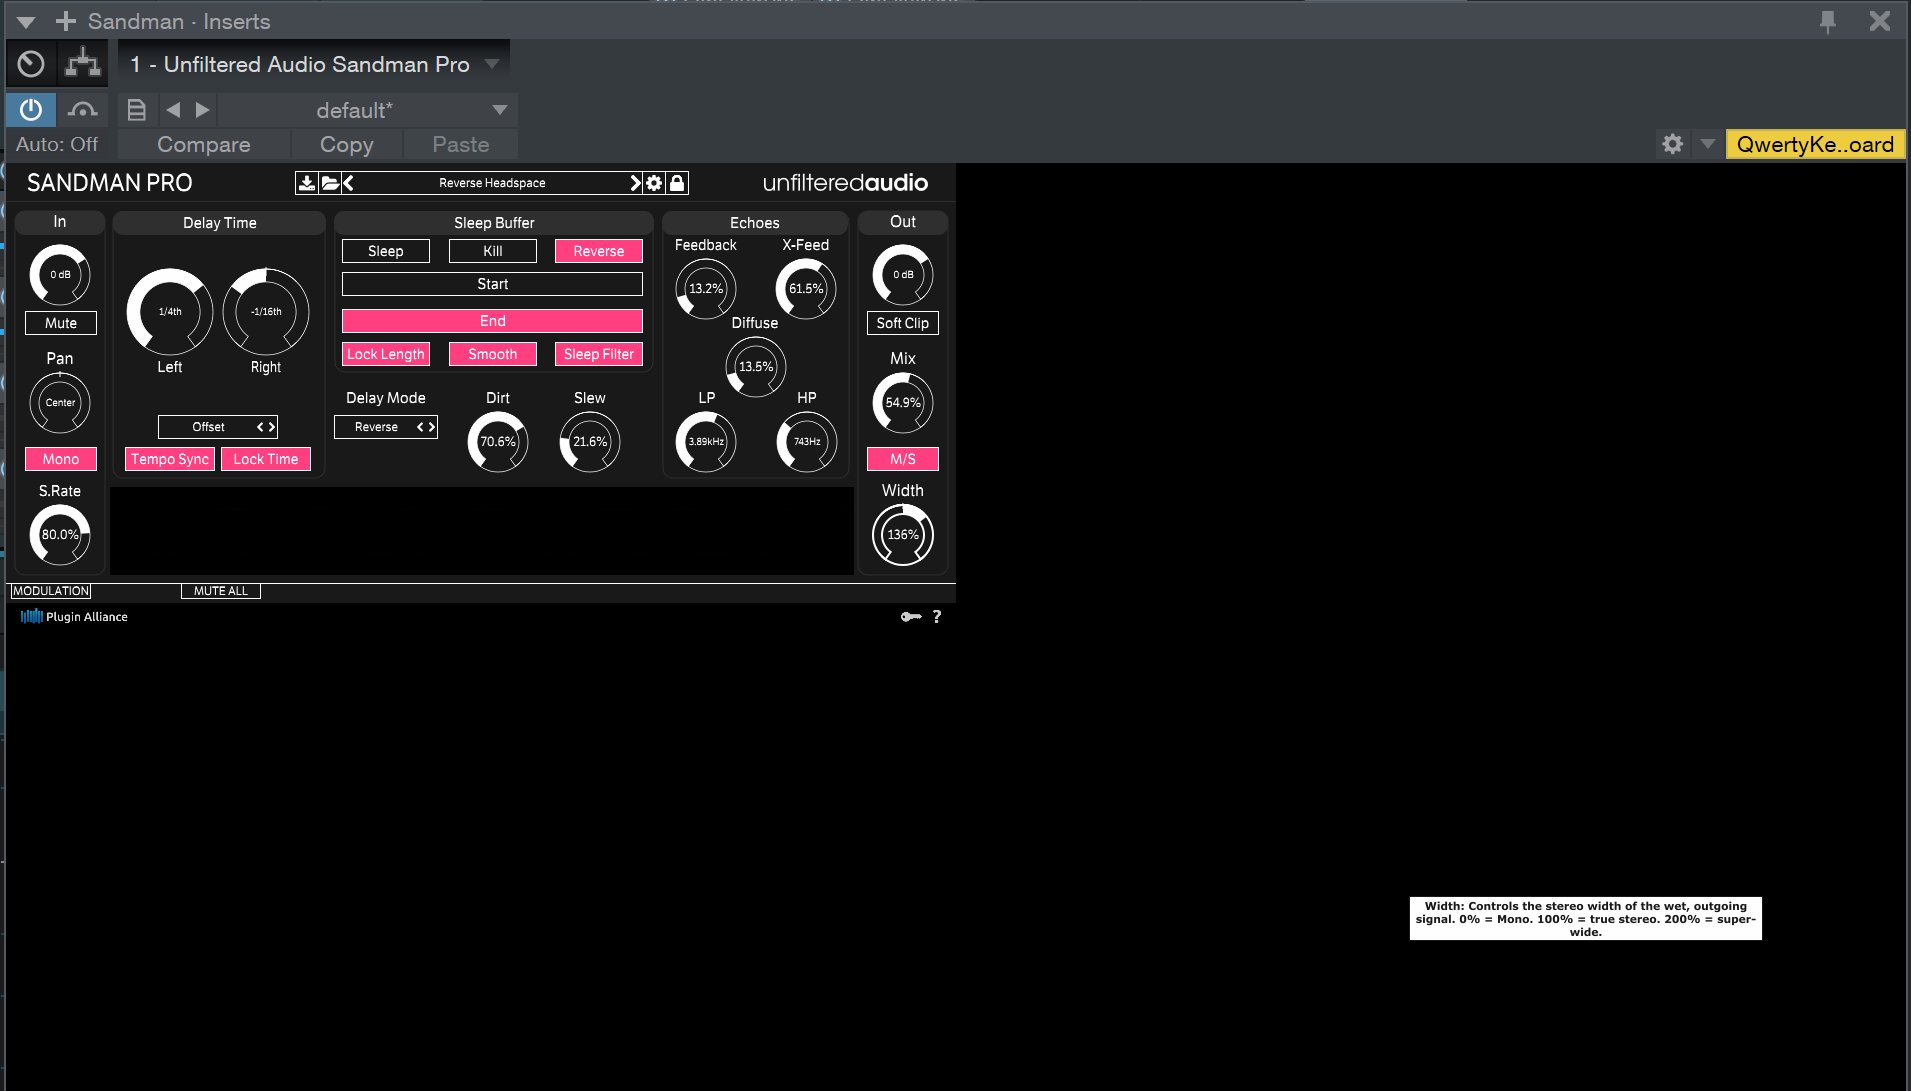Expand the Sandman window menu triangle

pyautogui.click(x=26, y=21)
